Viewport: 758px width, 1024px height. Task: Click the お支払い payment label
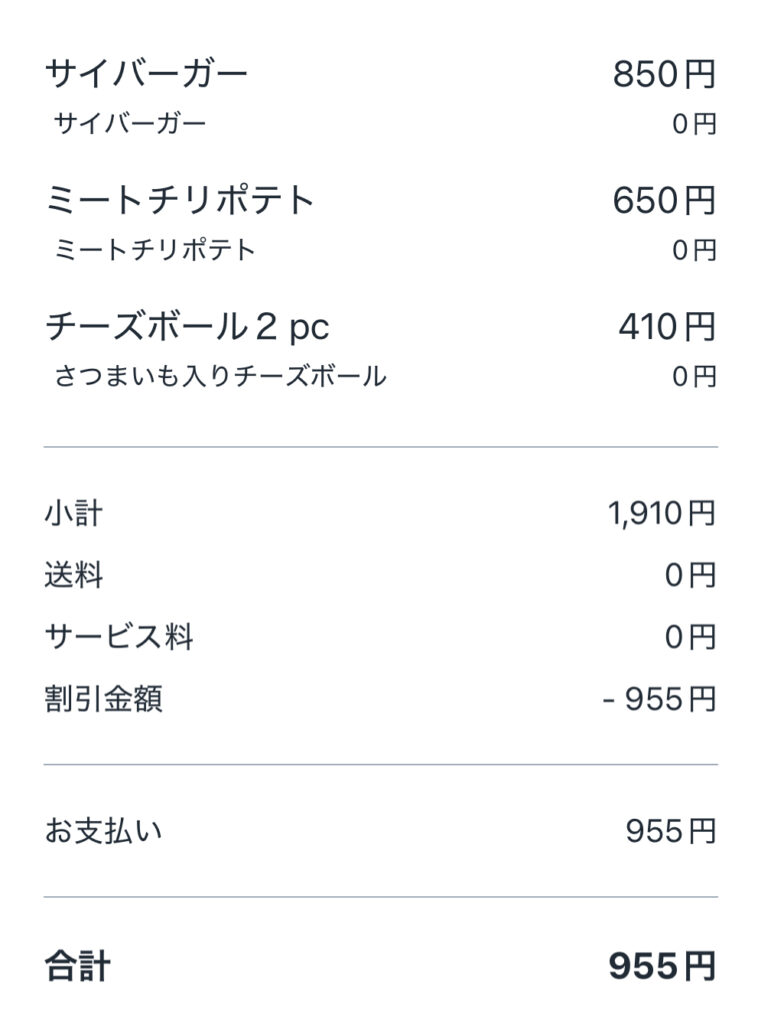tap(103, 831)
